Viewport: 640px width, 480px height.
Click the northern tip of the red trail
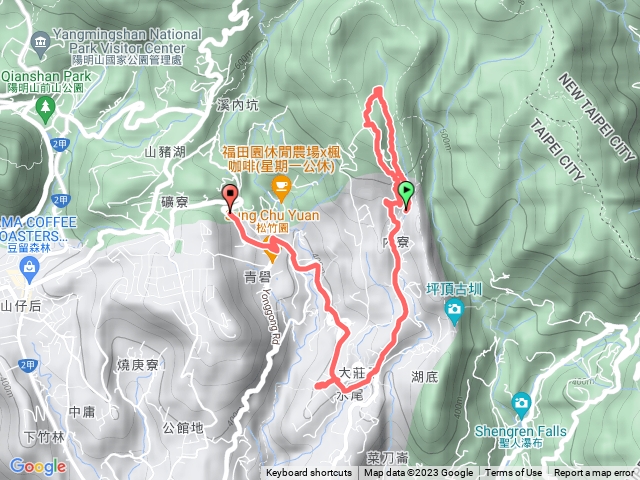(378, 89)
